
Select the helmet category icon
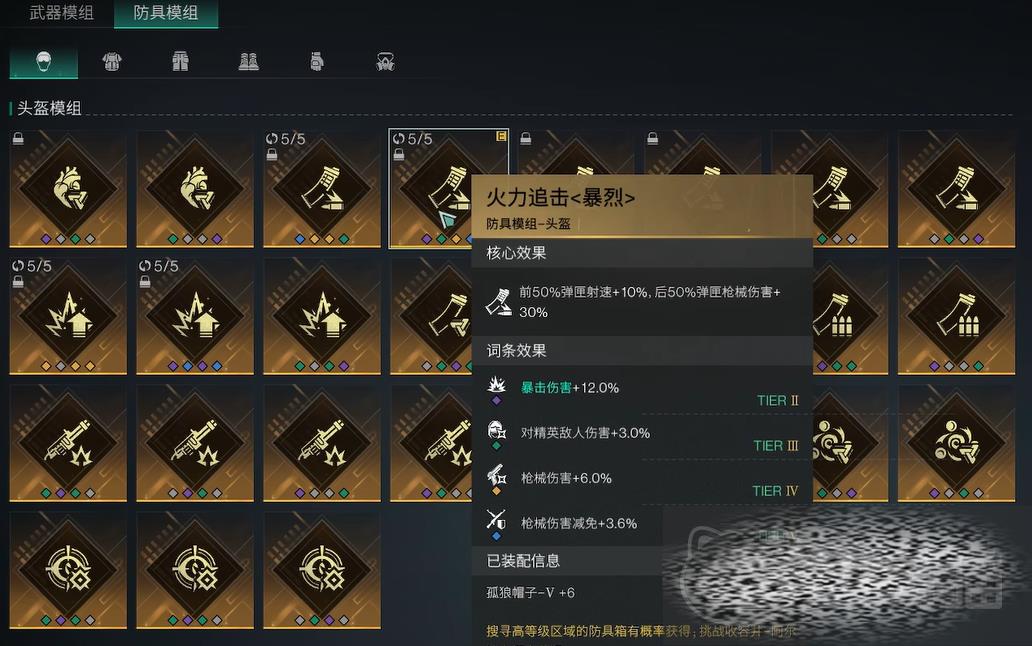(43, 62)
